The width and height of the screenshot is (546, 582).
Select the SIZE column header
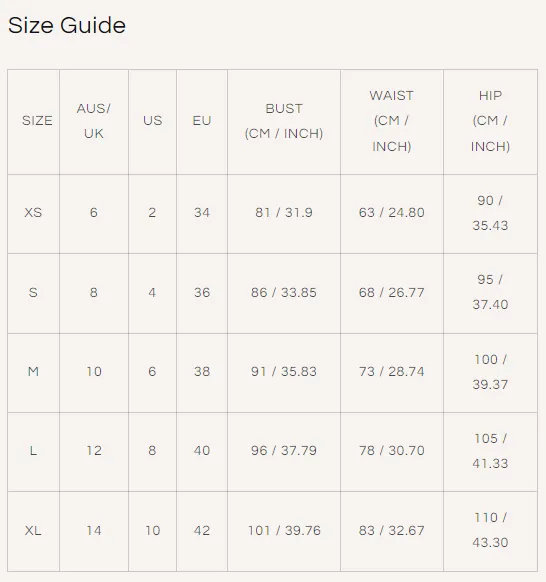pos(37,121)
